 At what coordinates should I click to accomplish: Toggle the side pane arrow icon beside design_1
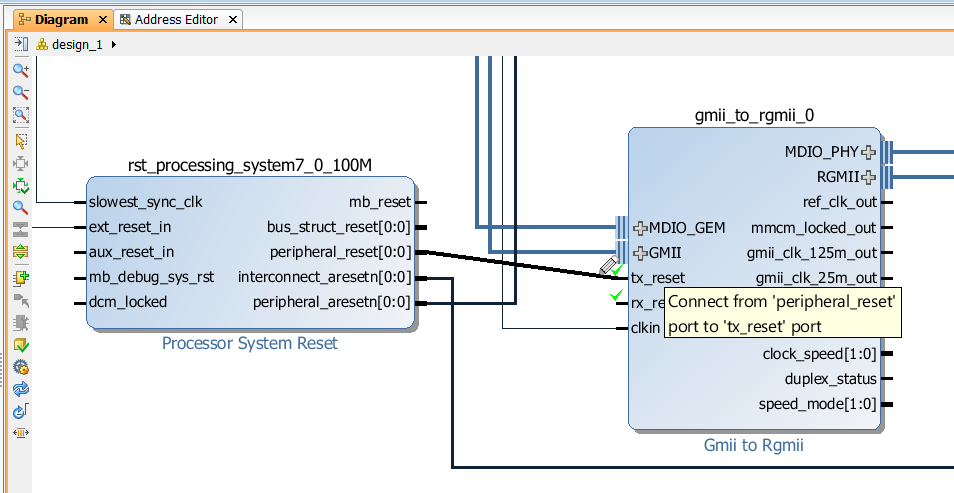pyautogui.click(x=21, y=44)
